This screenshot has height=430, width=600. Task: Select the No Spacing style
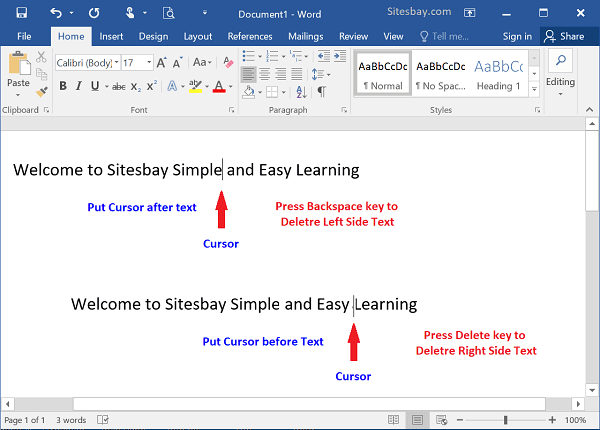coord(440,73)
